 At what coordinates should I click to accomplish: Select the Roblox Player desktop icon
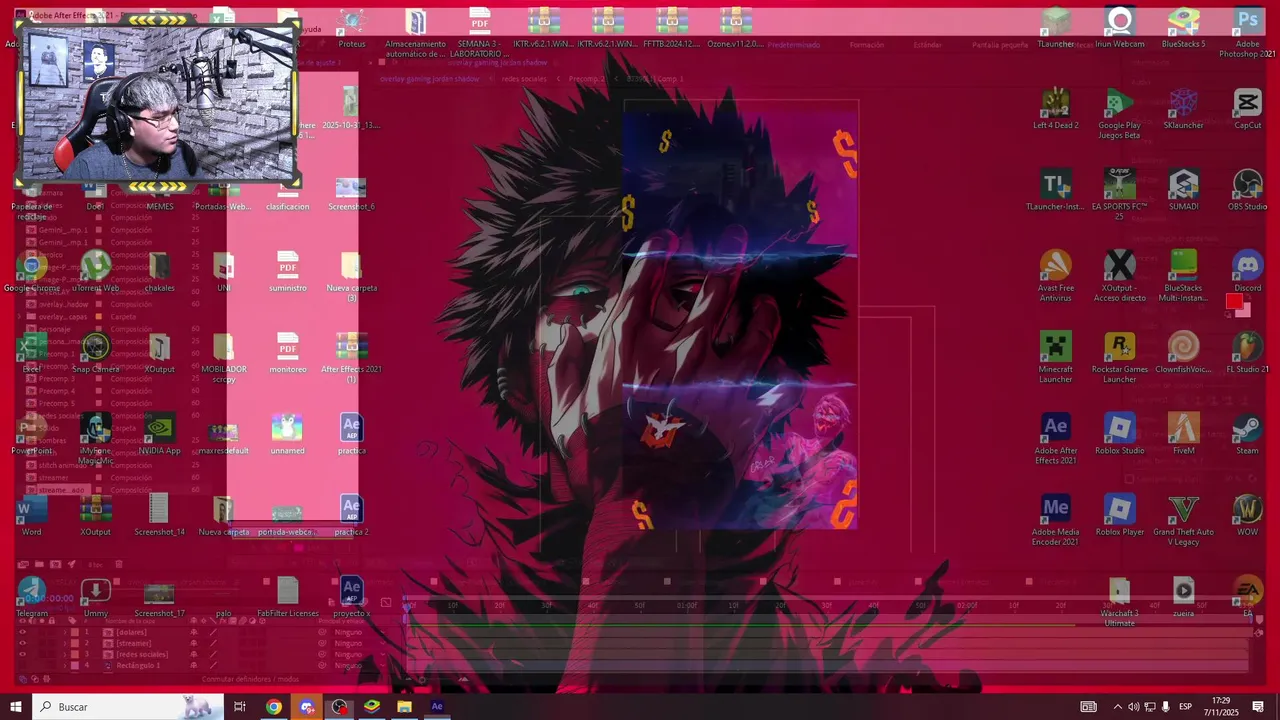[x=1119, y=515]
